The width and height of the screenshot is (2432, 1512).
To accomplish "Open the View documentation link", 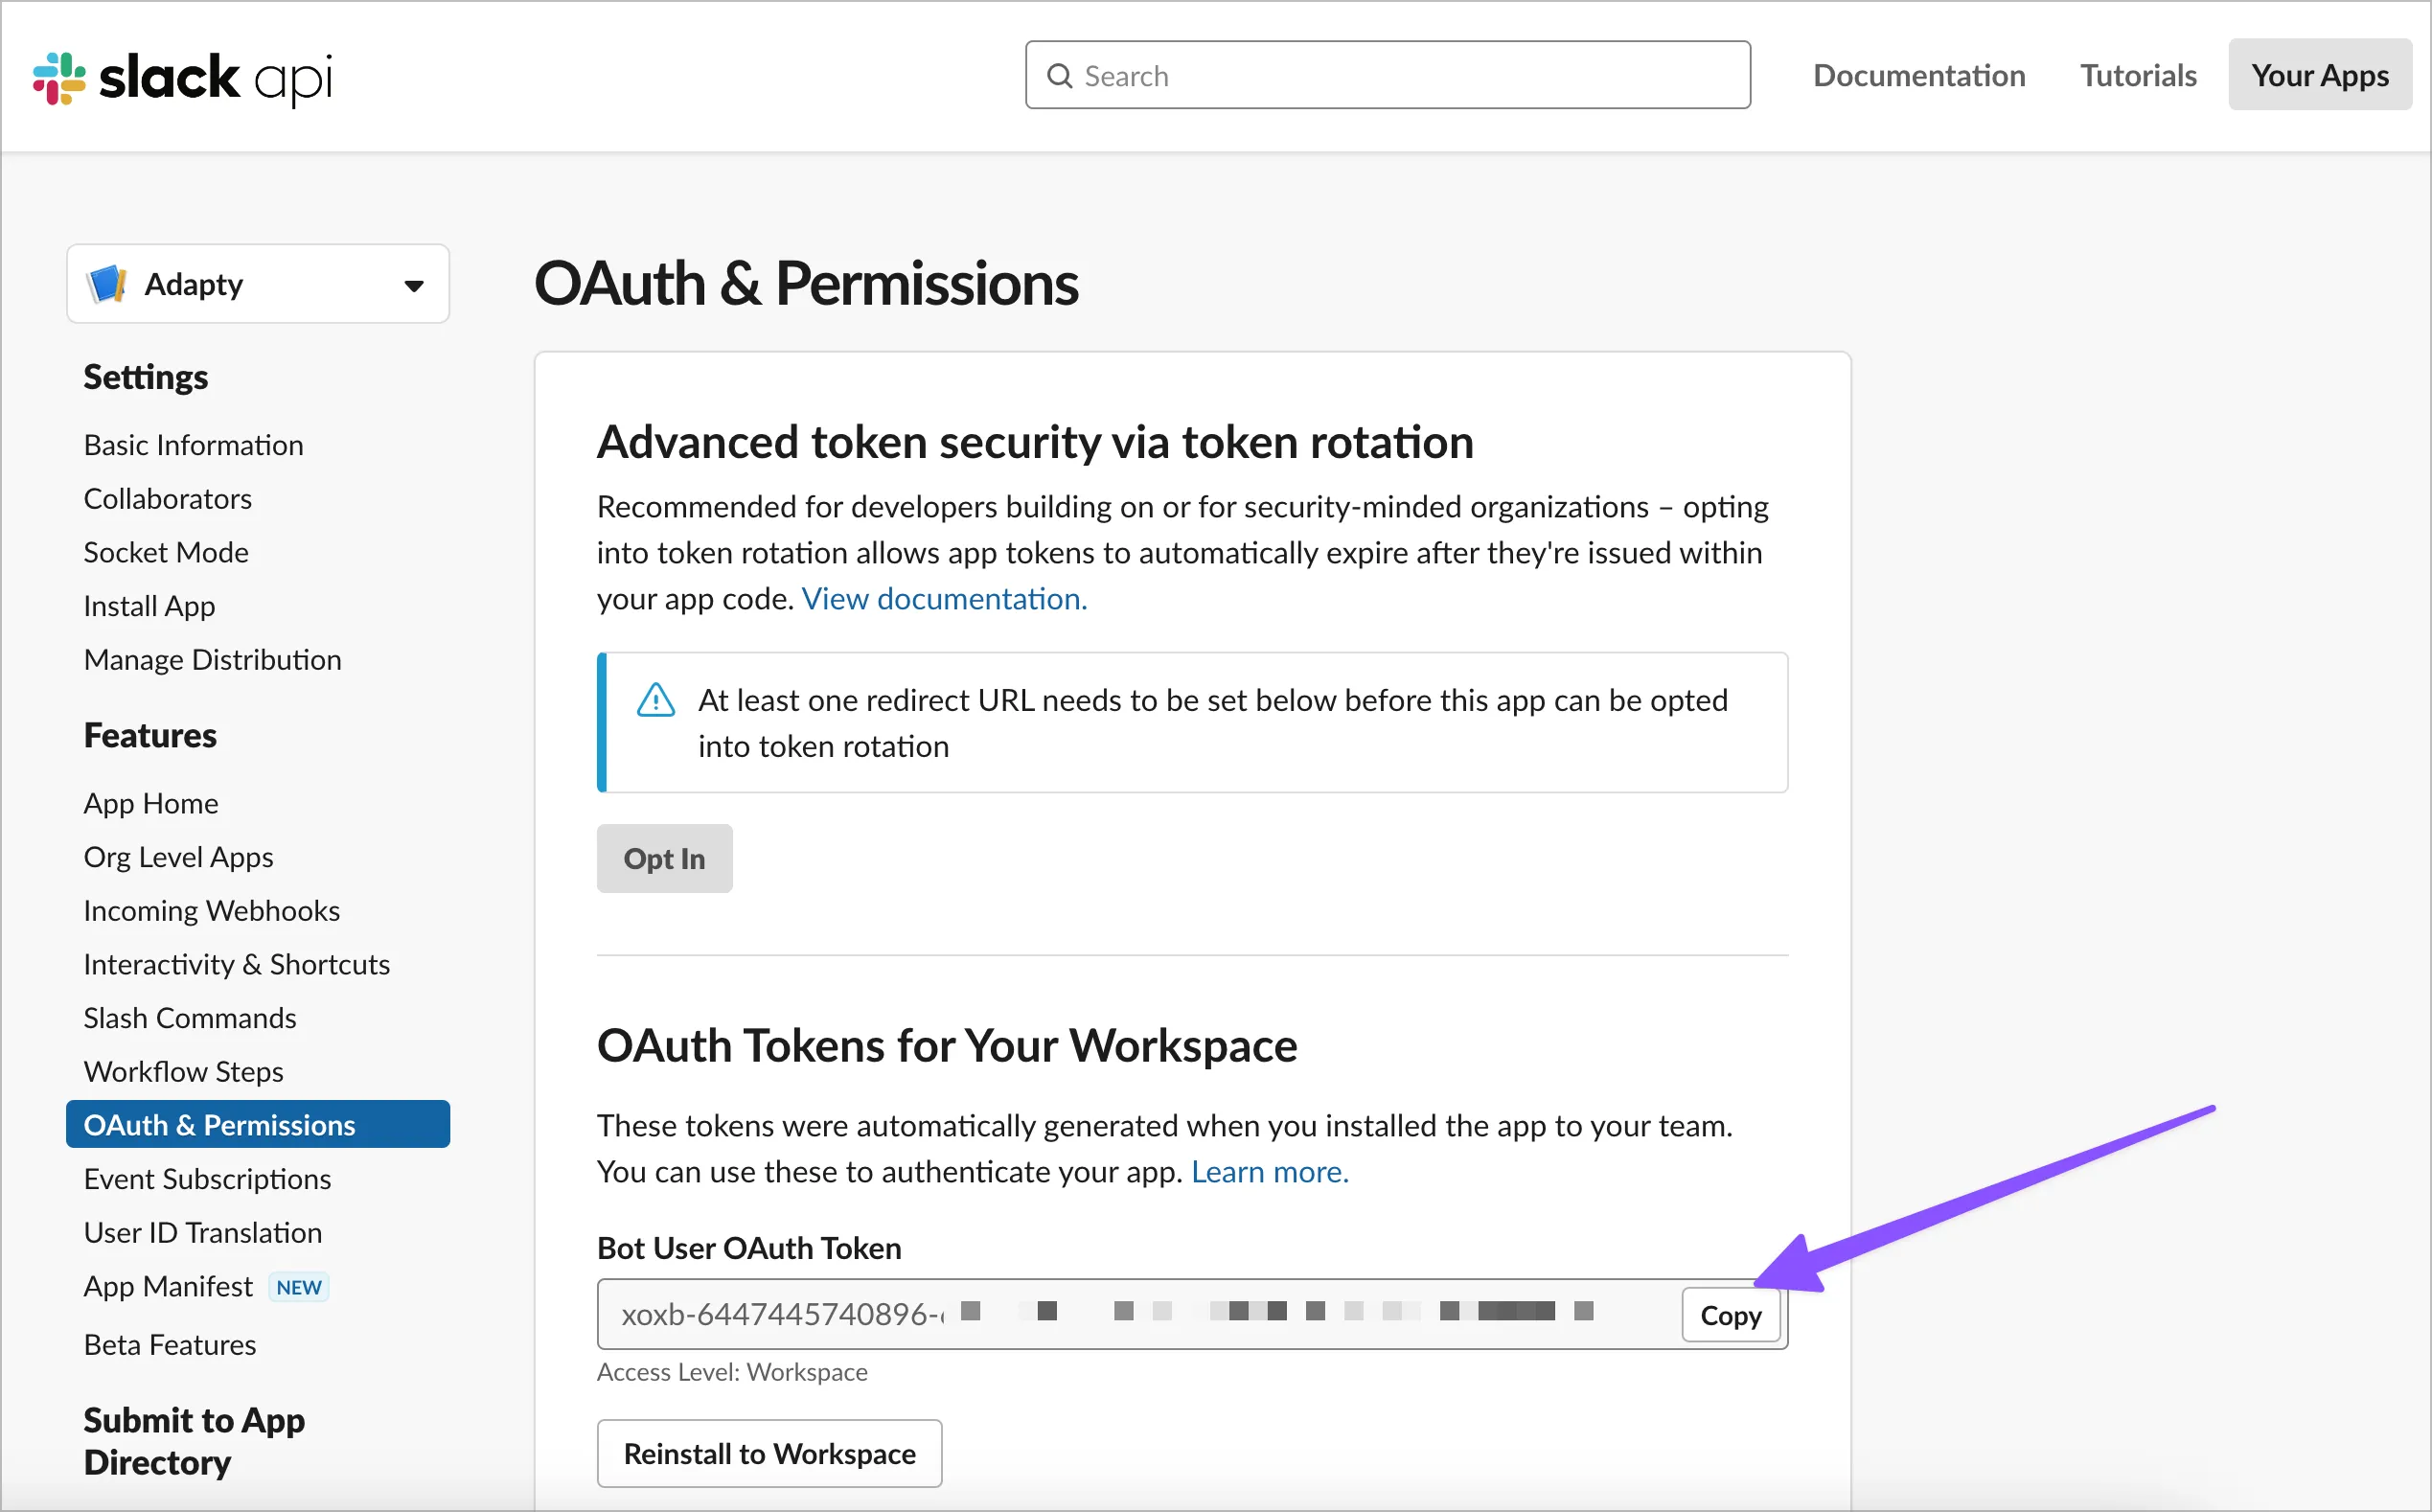I will (943, 599).
